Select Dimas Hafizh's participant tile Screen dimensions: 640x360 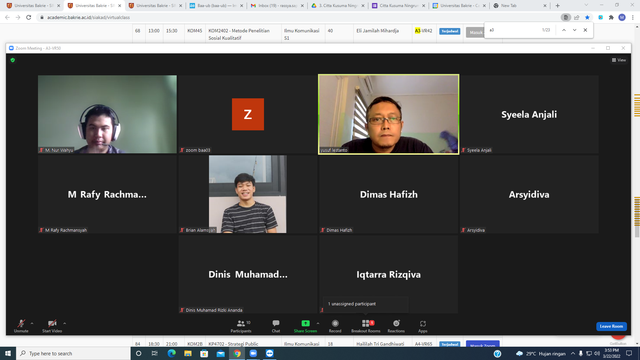(389, 194)
